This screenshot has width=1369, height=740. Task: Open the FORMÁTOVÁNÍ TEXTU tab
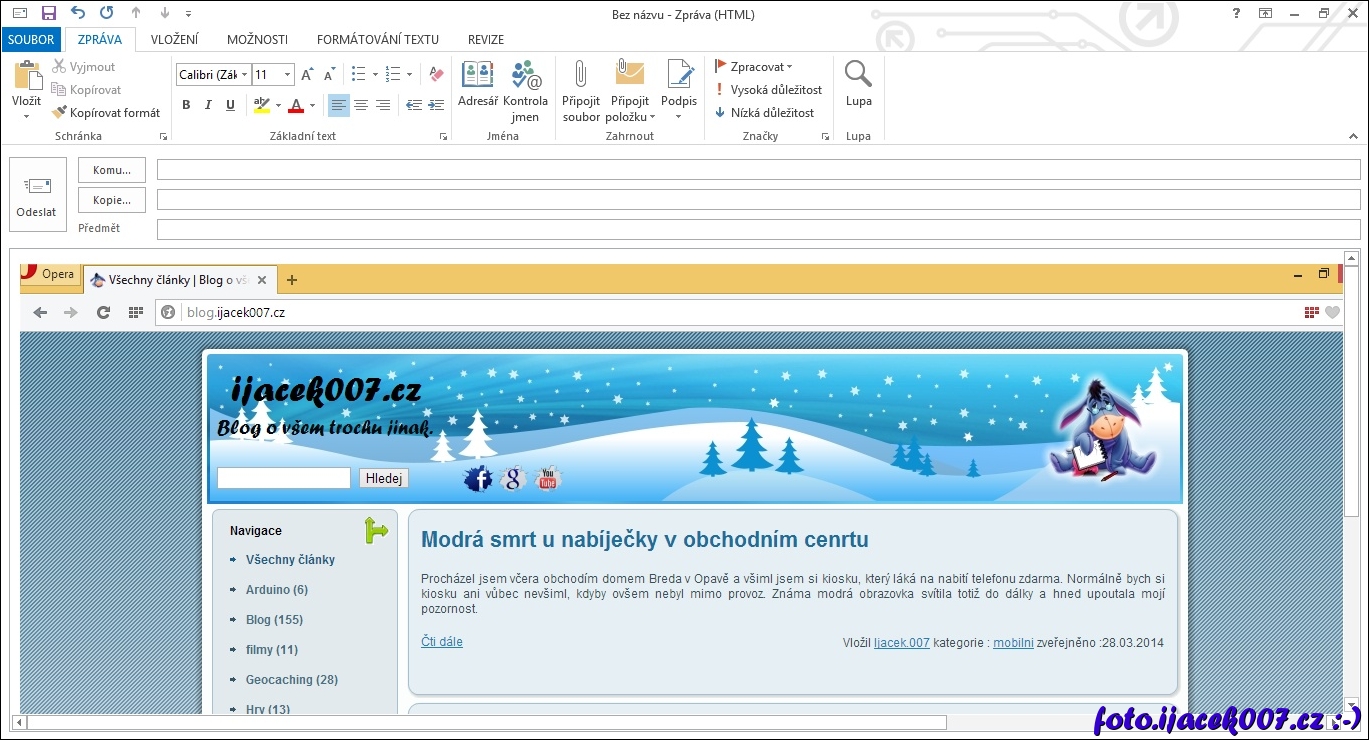tap(377, 40)
